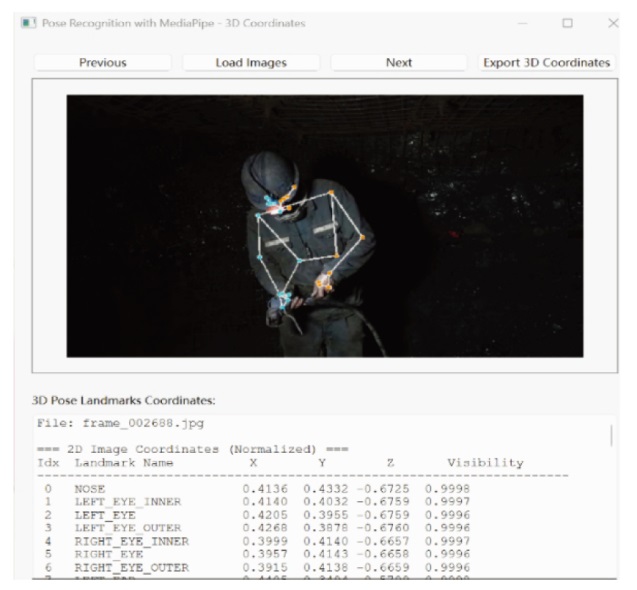This screenshot has width=637, height=590.
Task: Click the coordinates text box scrollbar thumb
Action: tap(611, 436)
